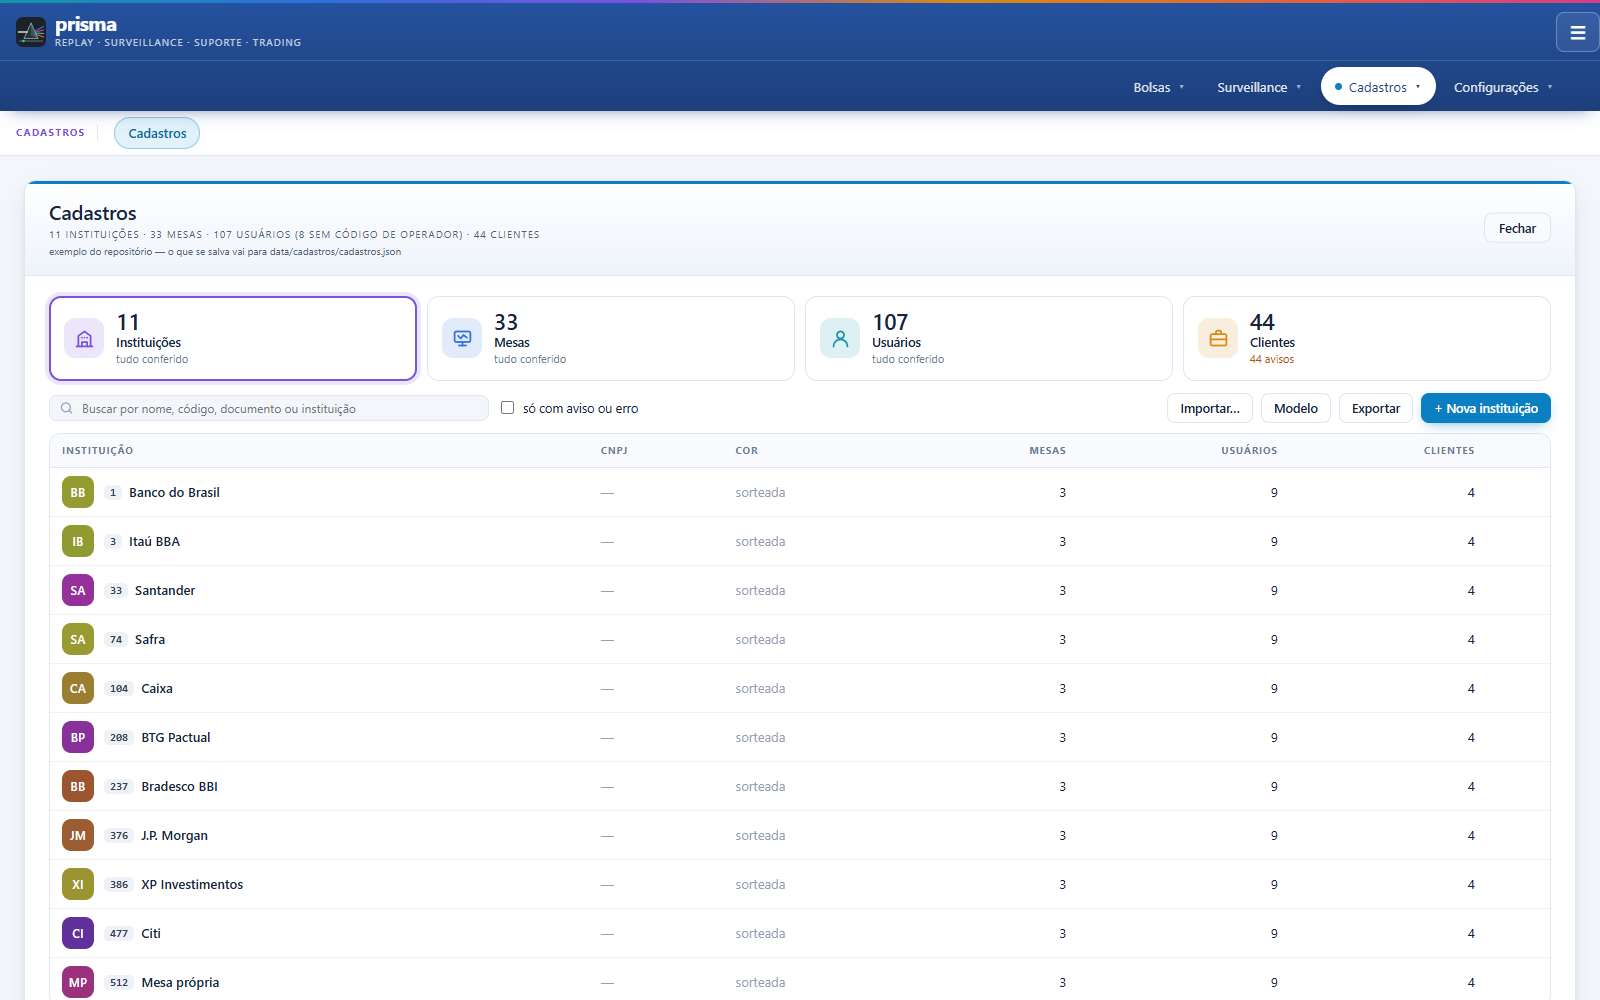Click the XP Investimentos XI avatar
This screenshot has width=1600, height=1000.
[78, 884]
